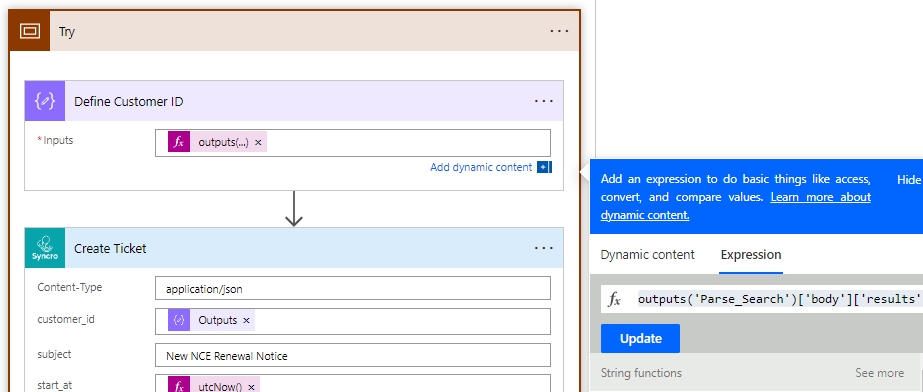
Task: Remove the Outputs token from customer_id
Action: pos(246,321)
